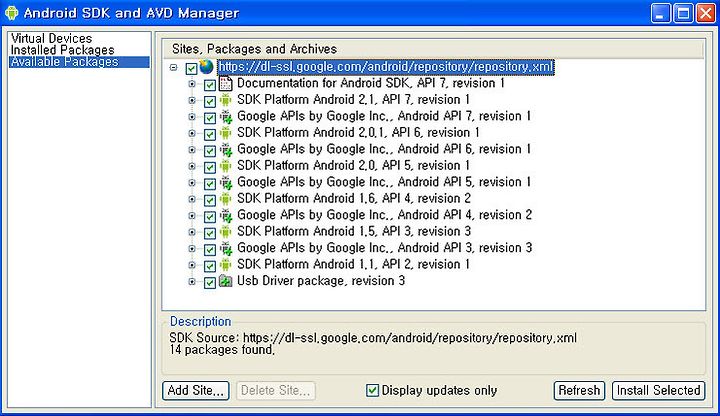
Task: Expand SDK Platform Android 2.1 node
Action: [x=192, y=100]
